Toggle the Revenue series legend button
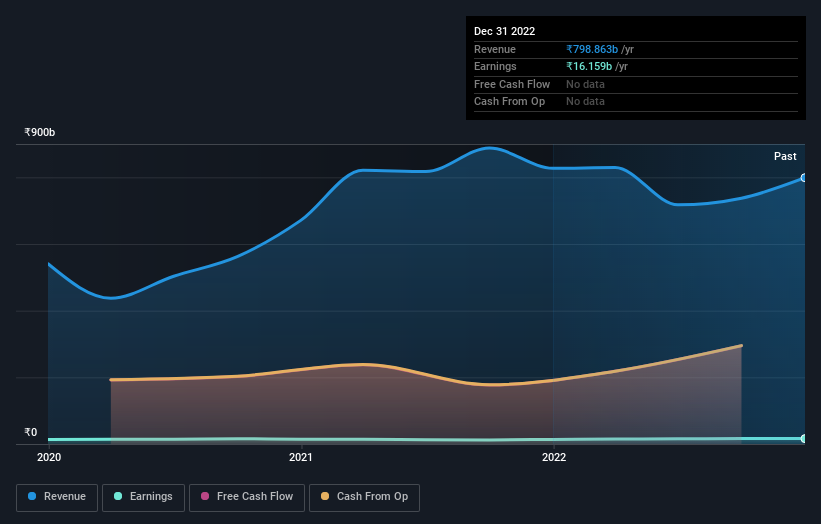The image size is (821, 524). click(x=57, y=497)
